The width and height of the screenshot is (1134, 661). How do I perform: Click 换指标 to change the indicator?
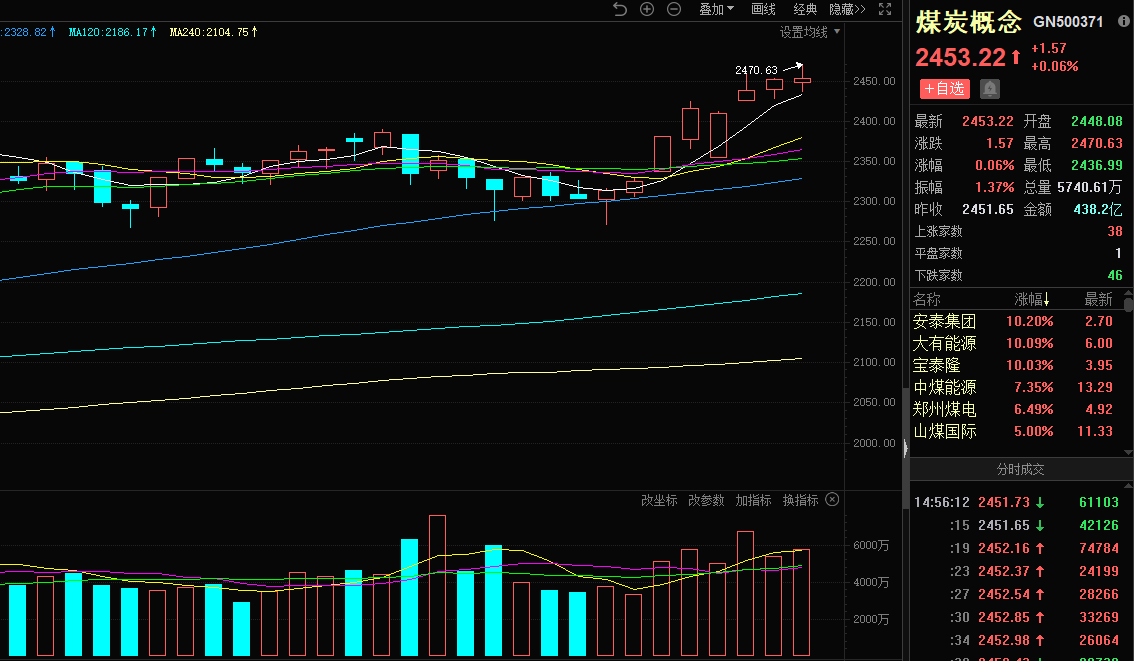click(800, 500)
